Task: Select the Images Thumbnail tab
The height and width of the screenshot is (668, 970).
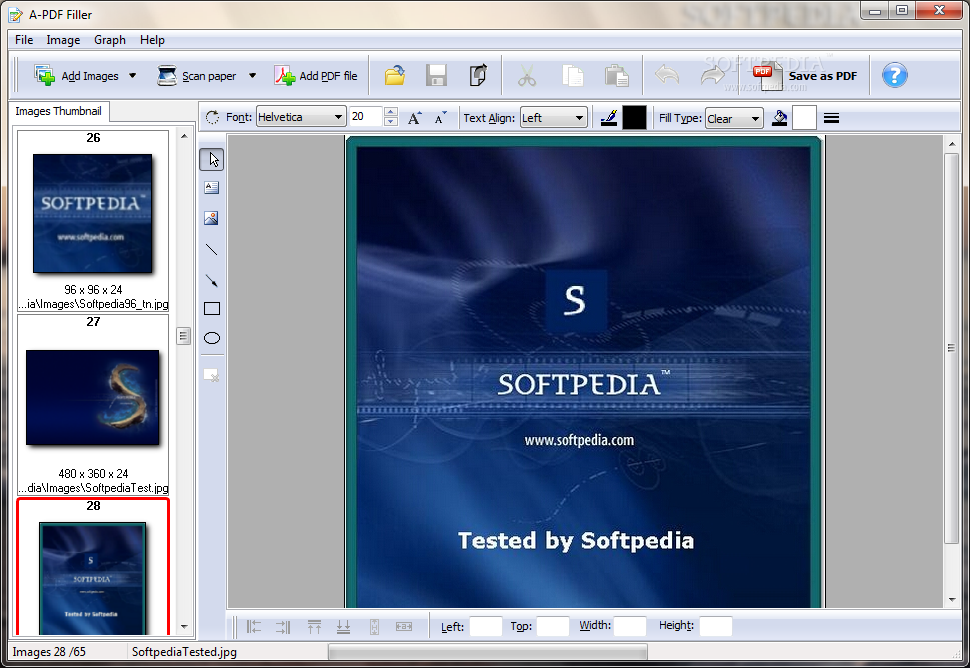Action: pos(59,111)
